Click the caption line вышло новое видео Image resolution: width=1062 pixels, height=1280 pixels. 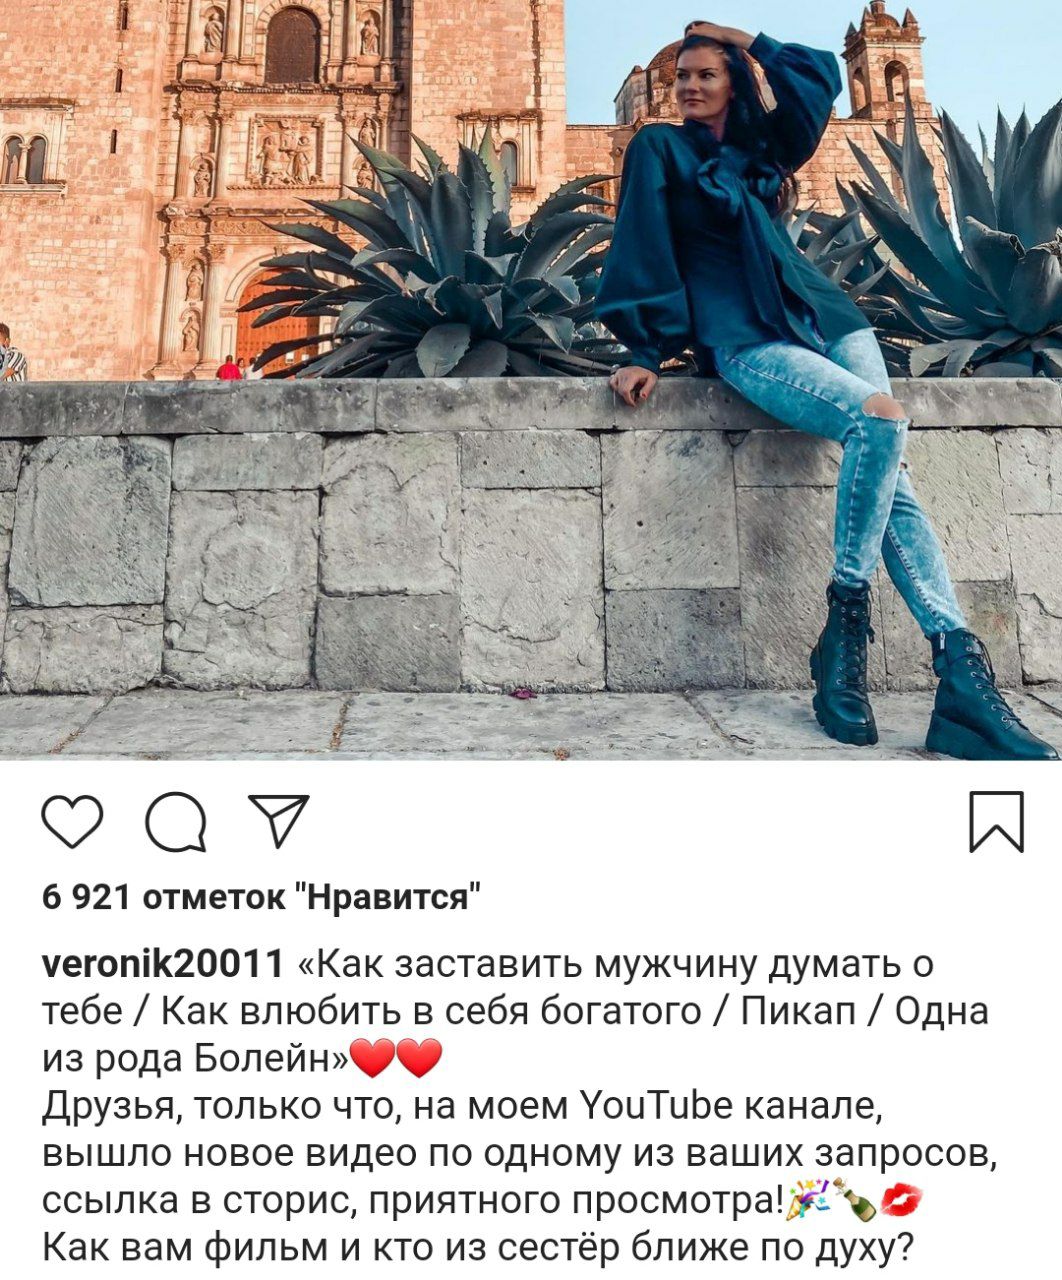pyautogui.click(x=521, y=1153)
